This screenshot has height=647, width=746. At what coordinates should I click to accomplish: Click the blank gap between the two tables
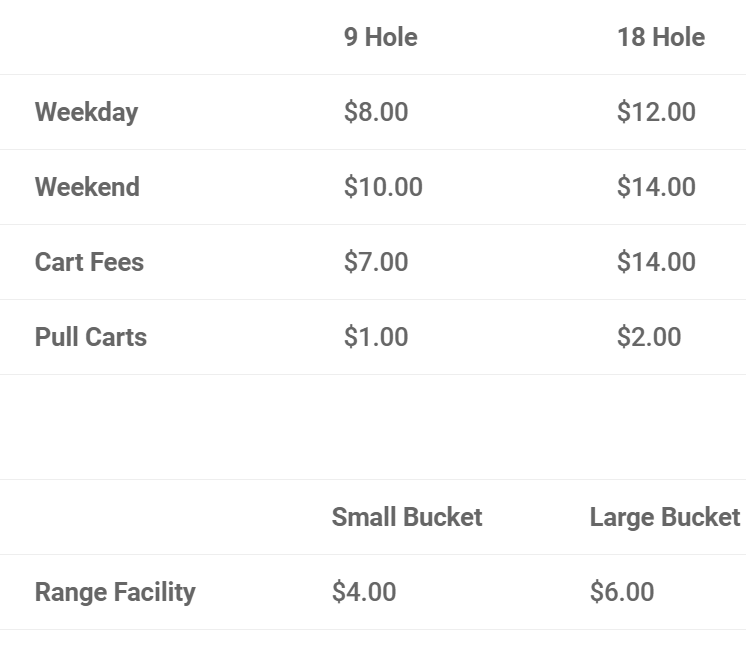pos(373,427)
